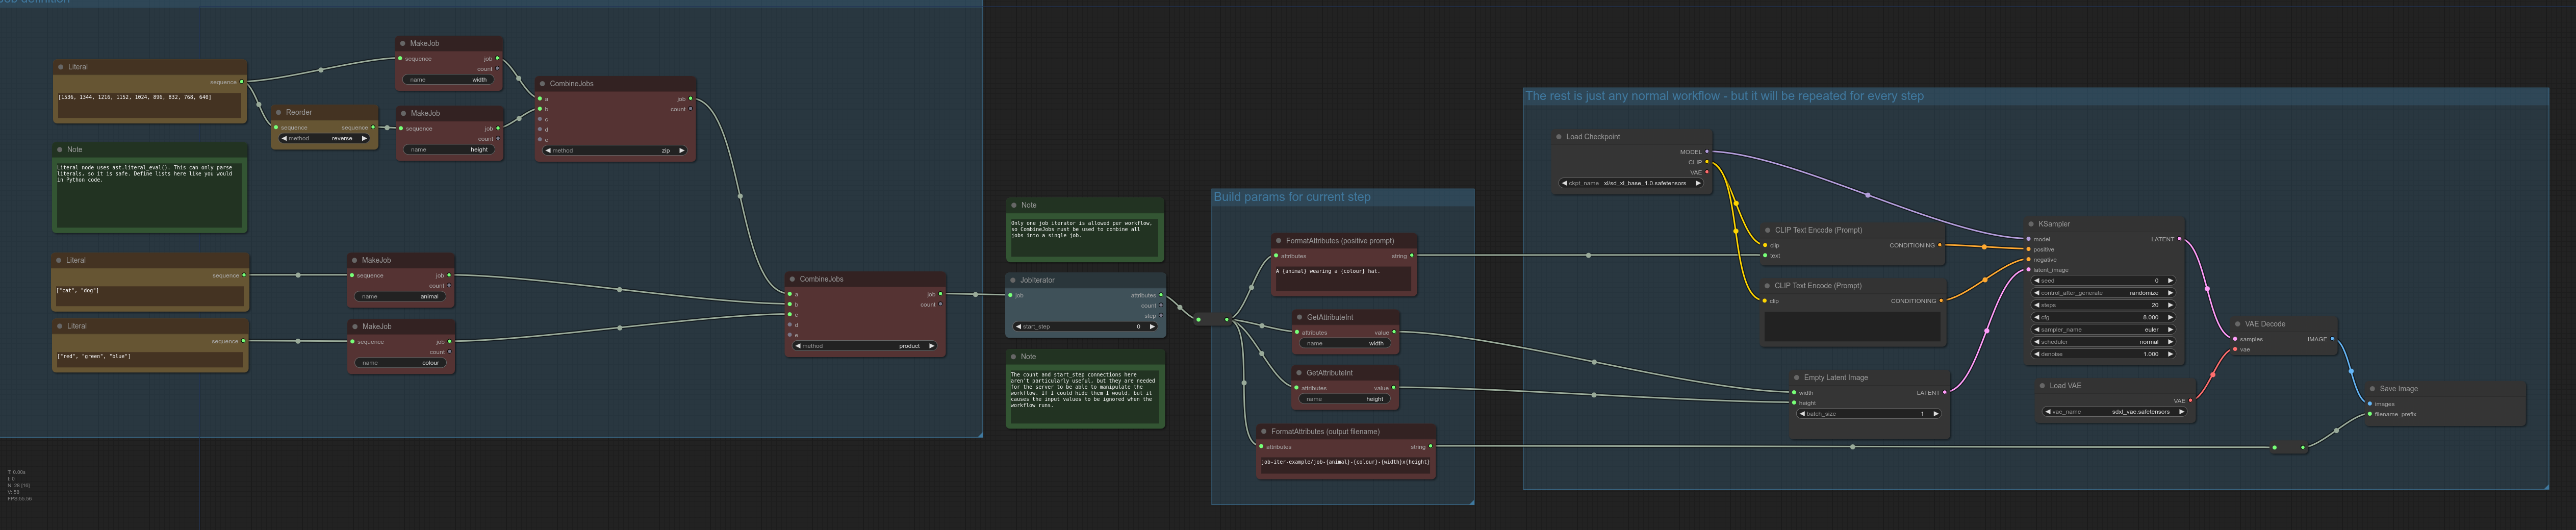Open the vae_name selector in Load VAE
The image size is (2576, 530).
(x=2115, y=412)
